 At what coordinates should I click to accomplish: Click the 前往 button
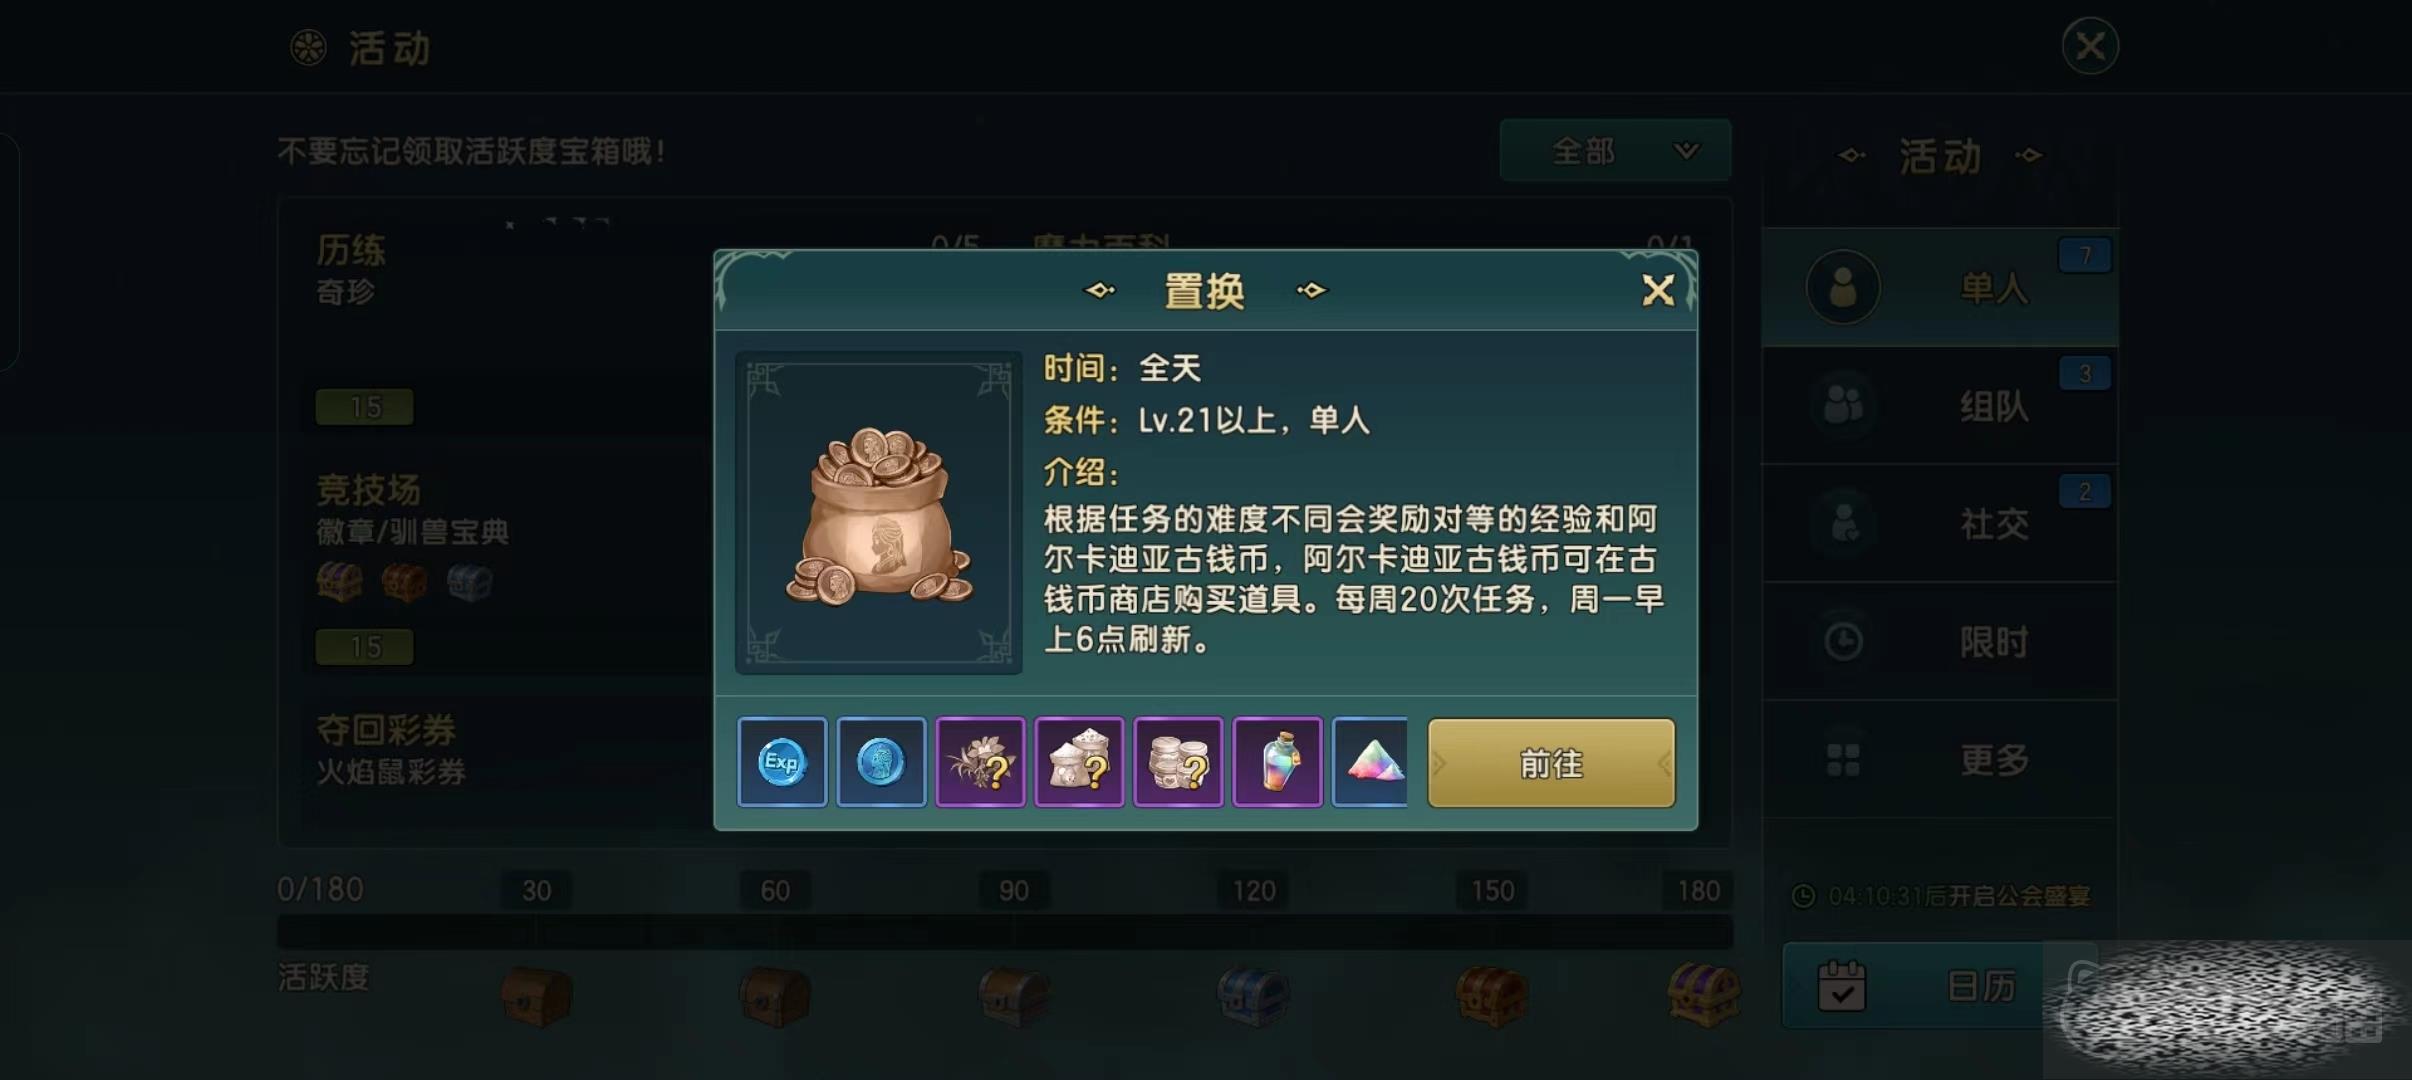1551,763
